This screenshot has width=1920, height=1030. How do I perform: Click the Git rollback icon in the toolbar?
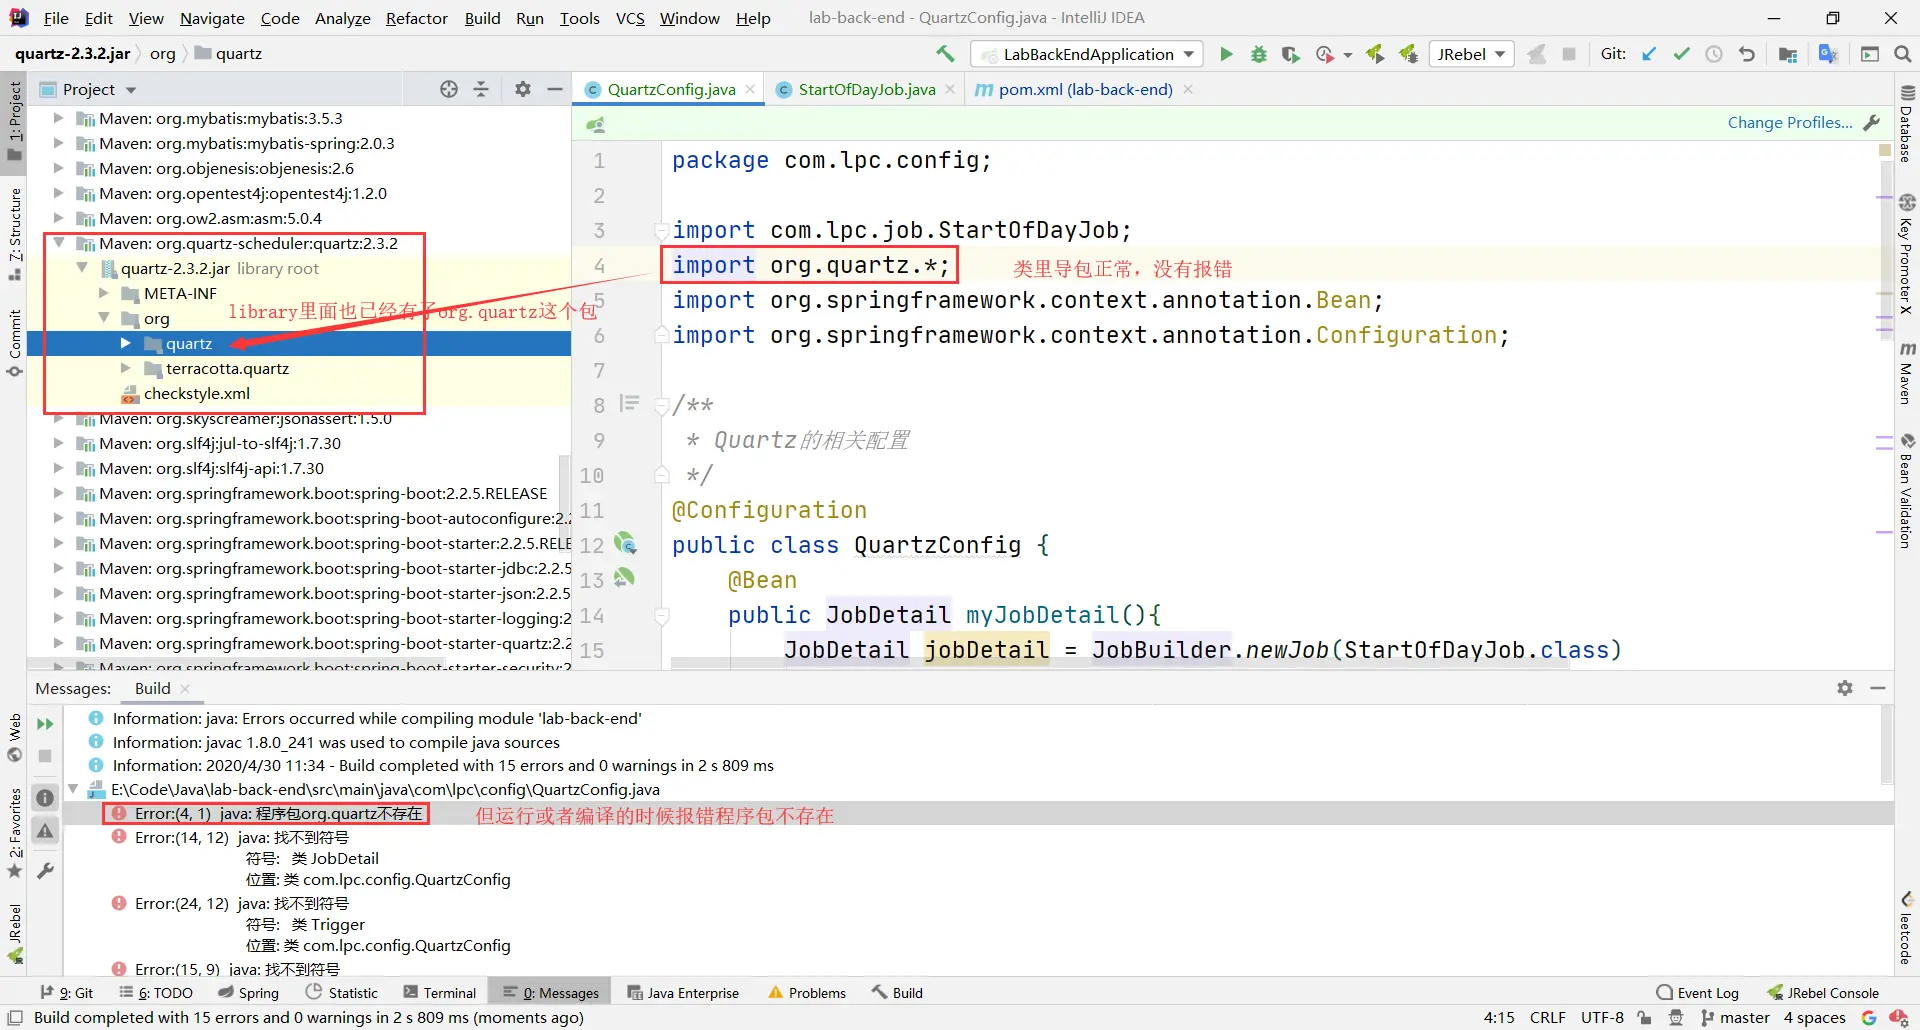[x=1746, y=54]
